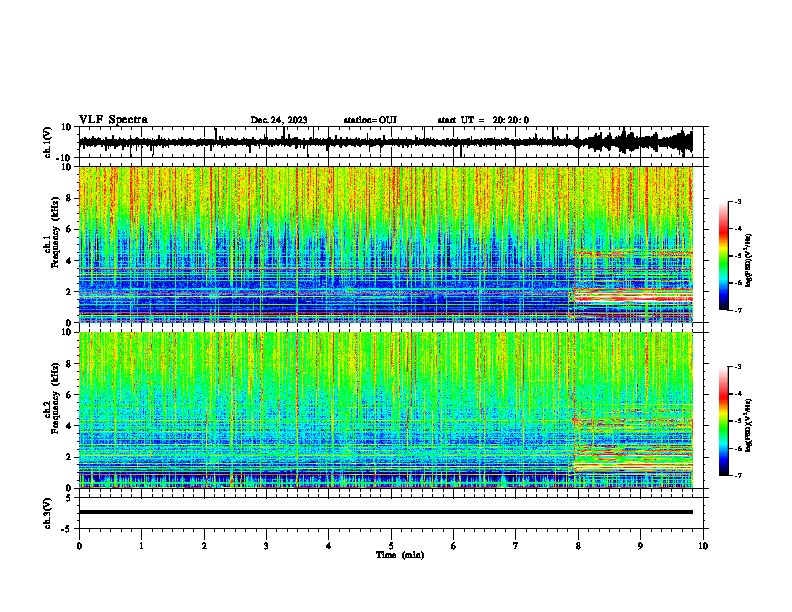Click the "-3" label on ch.1 color bar
Screen dimensions: 792x612
[x=738, y=201]
